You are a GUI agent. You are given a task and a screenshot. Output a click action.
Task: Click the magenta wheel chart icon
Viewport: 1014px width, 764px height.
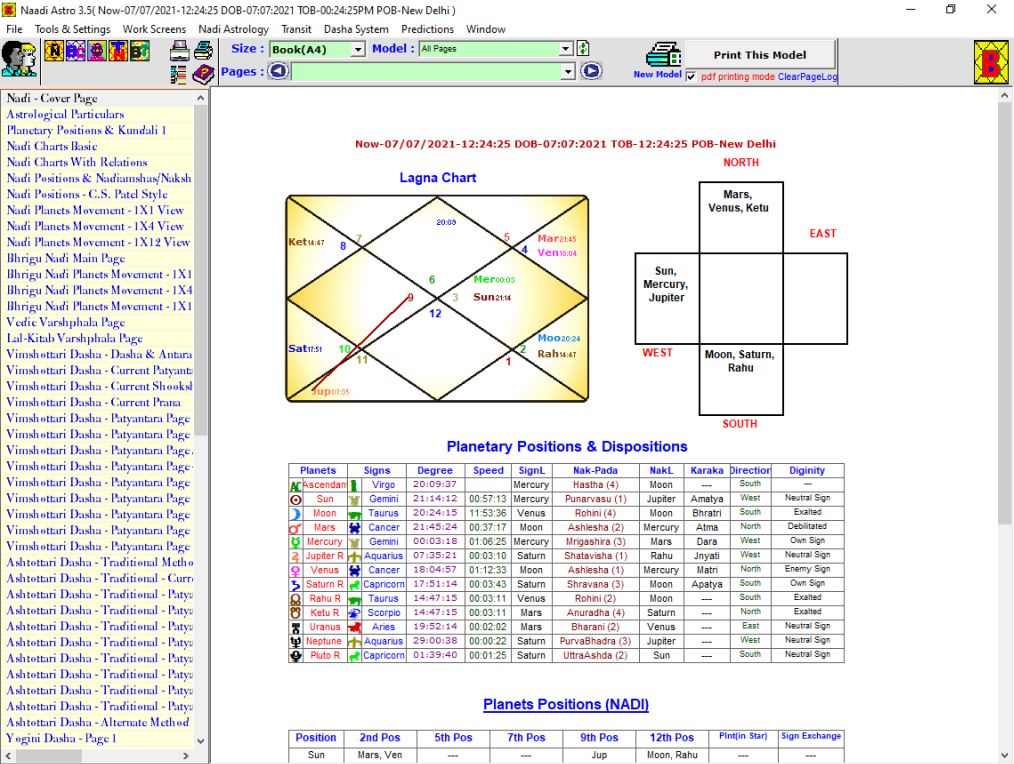97,50
